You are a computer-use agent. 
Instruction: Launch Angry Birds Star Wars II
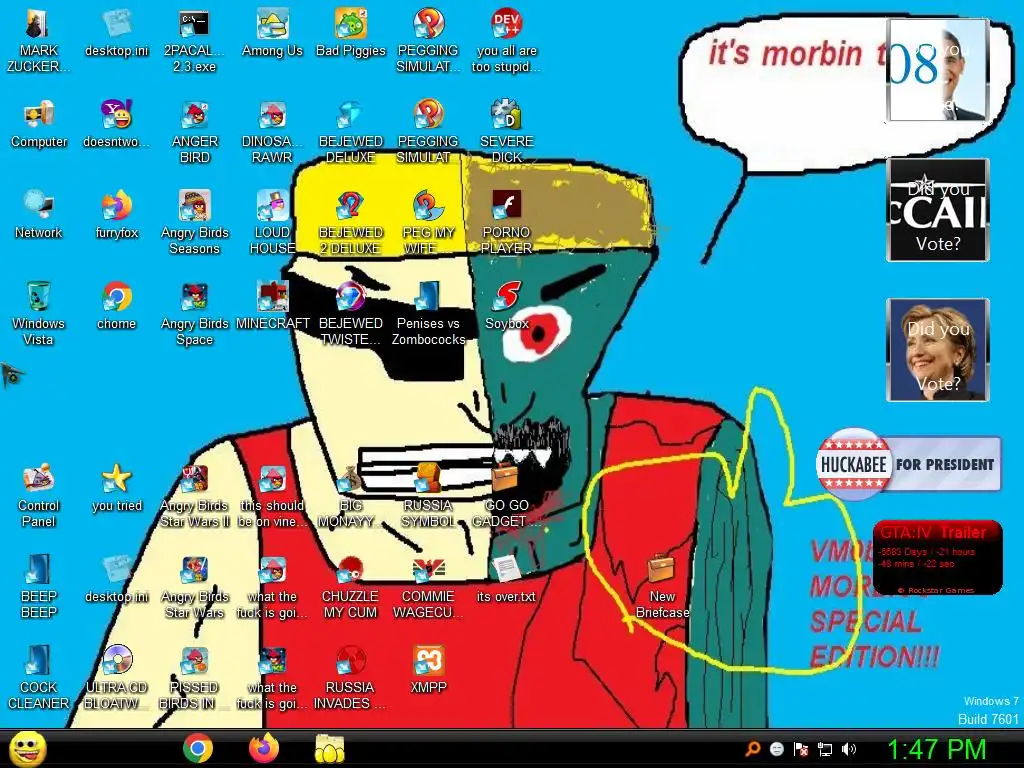(x=194, y=495)
